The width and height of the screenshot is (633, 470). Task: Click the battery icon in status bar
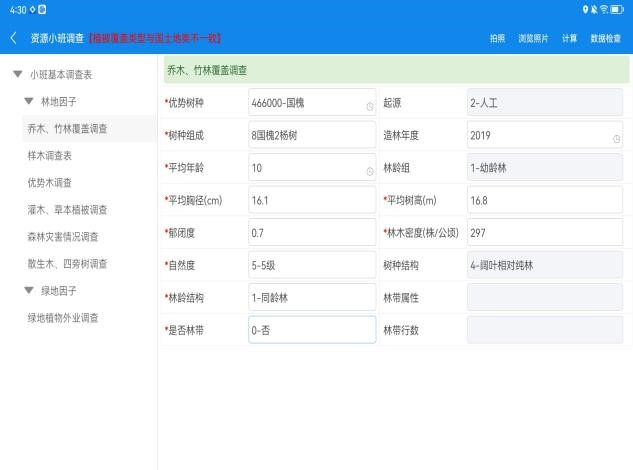point(617,9)
